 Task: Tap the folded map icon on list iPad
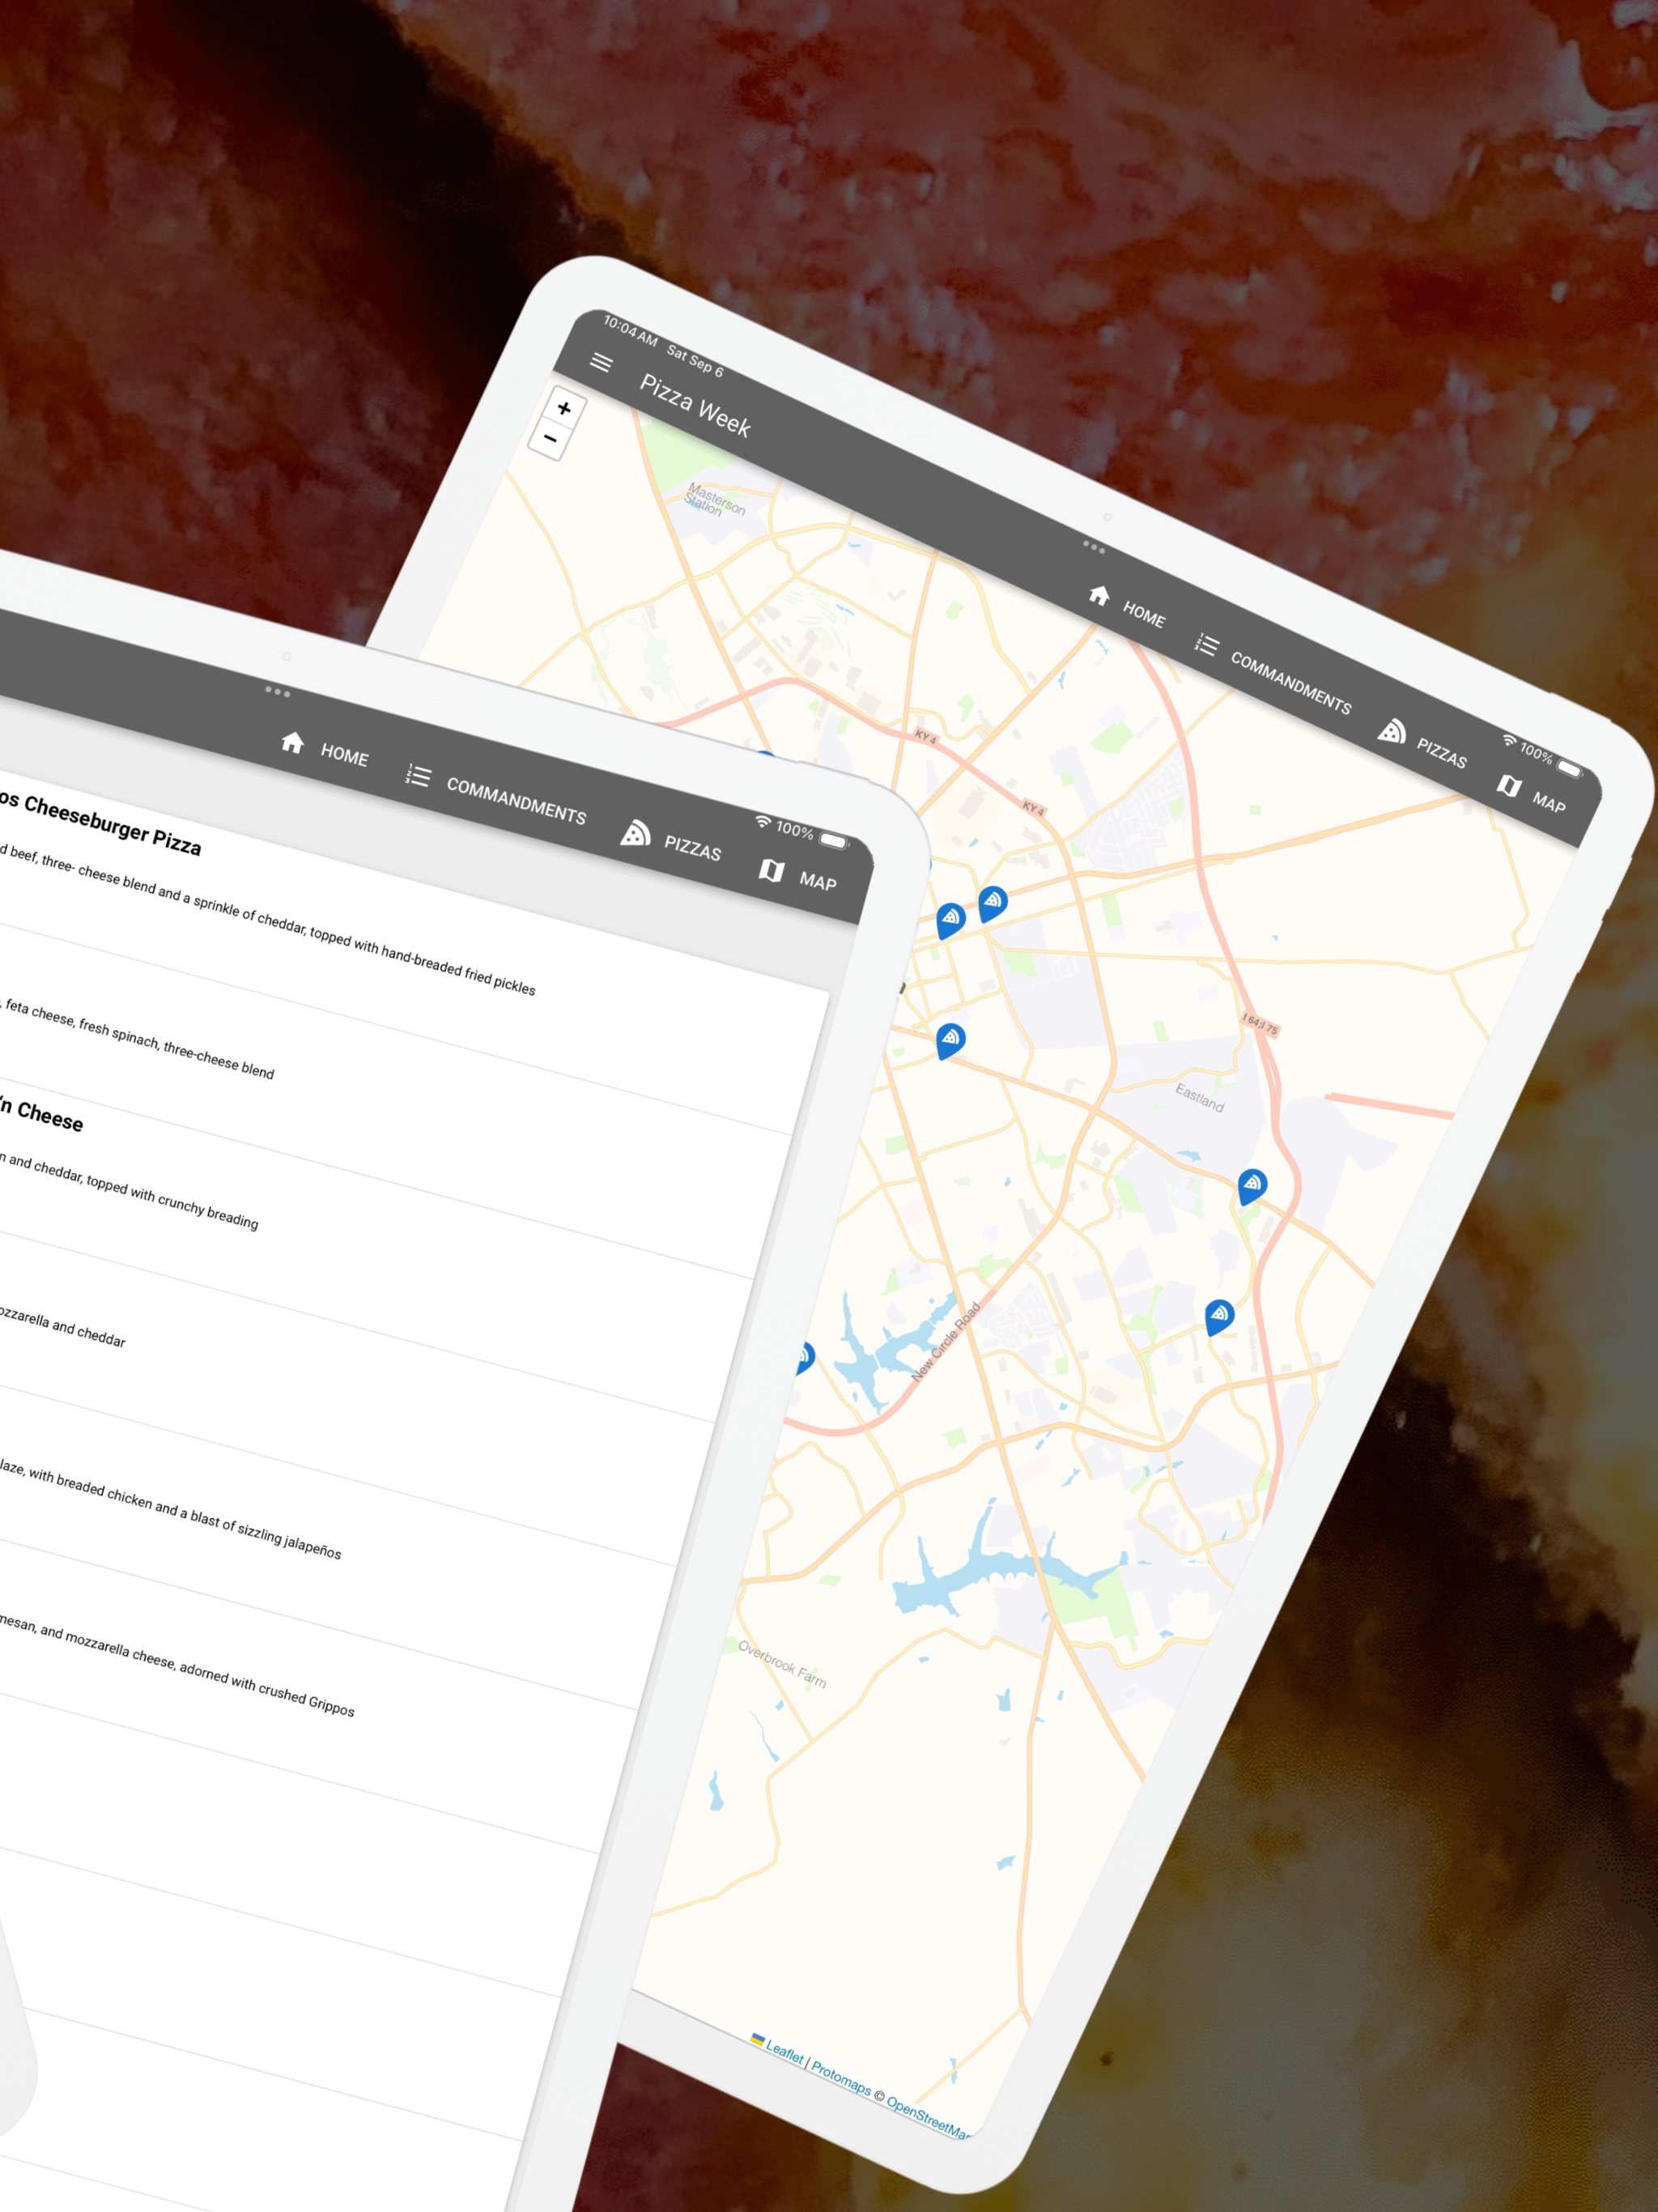[x=771, y=870]
